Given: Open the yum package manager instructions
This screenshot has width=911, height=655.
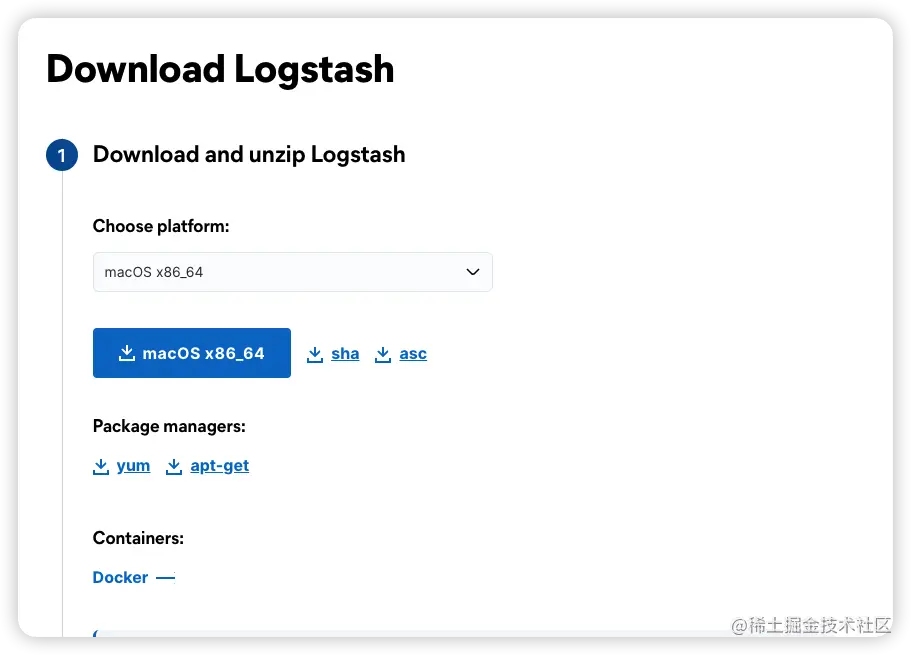Looking at the screenshot, I should (134, 465).
